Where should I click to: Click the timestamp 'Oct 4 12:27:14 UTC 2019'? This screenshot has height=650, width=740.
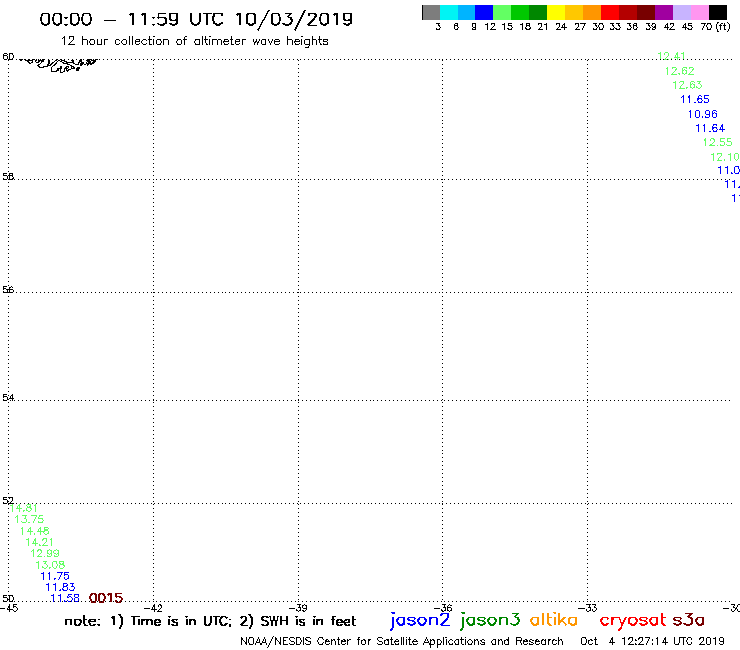click(x=652, y=641)
